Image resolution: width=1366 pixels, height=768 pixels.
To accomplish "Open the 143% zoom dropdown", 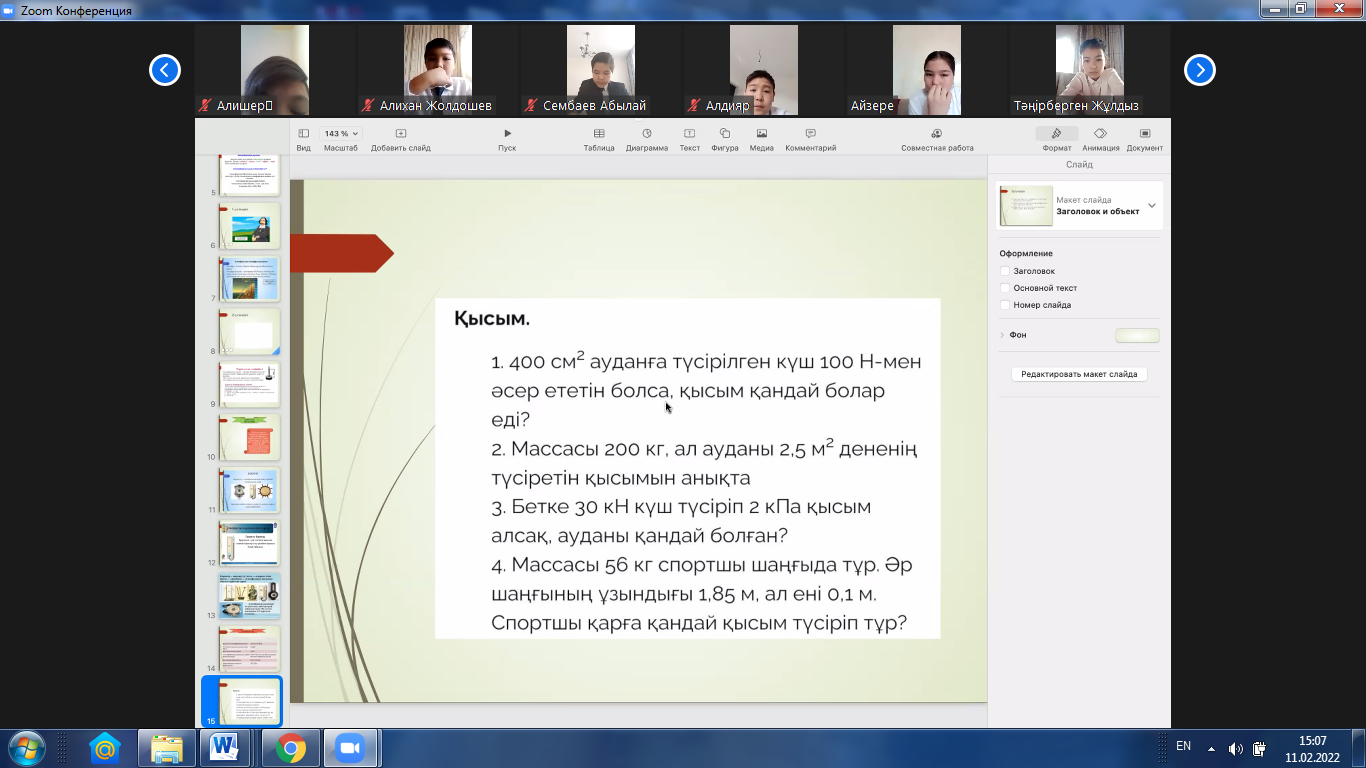I will [341, 134].
